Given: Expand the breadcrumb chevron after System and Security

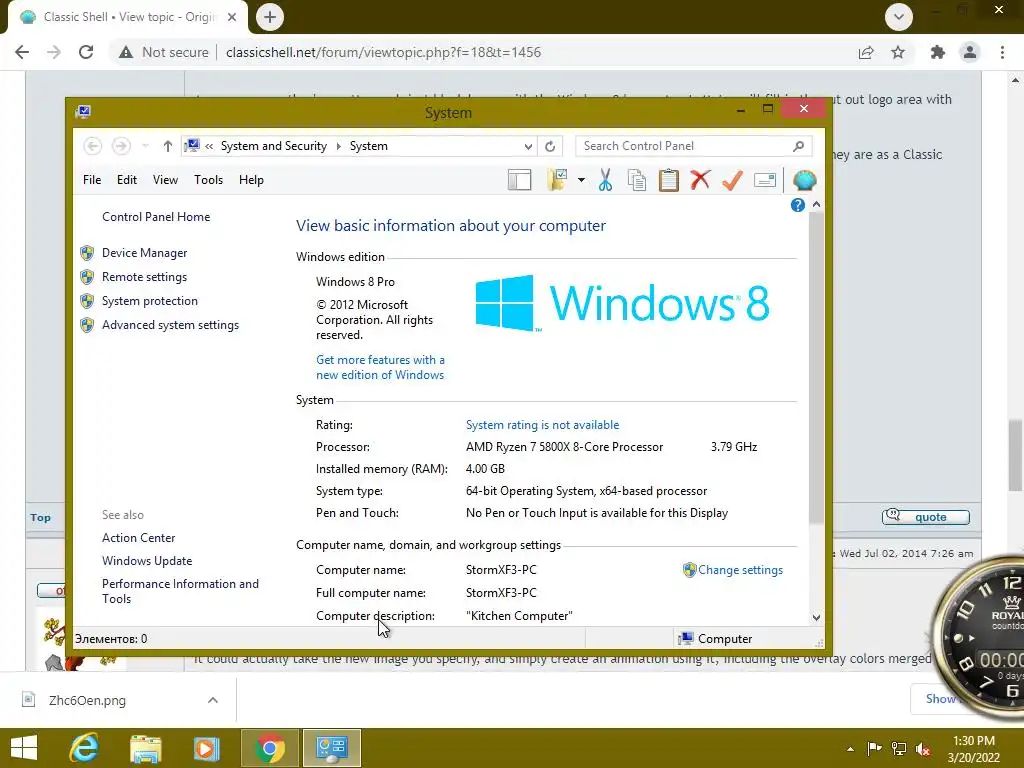Looking at the screenshot, I should coord(338,146).
